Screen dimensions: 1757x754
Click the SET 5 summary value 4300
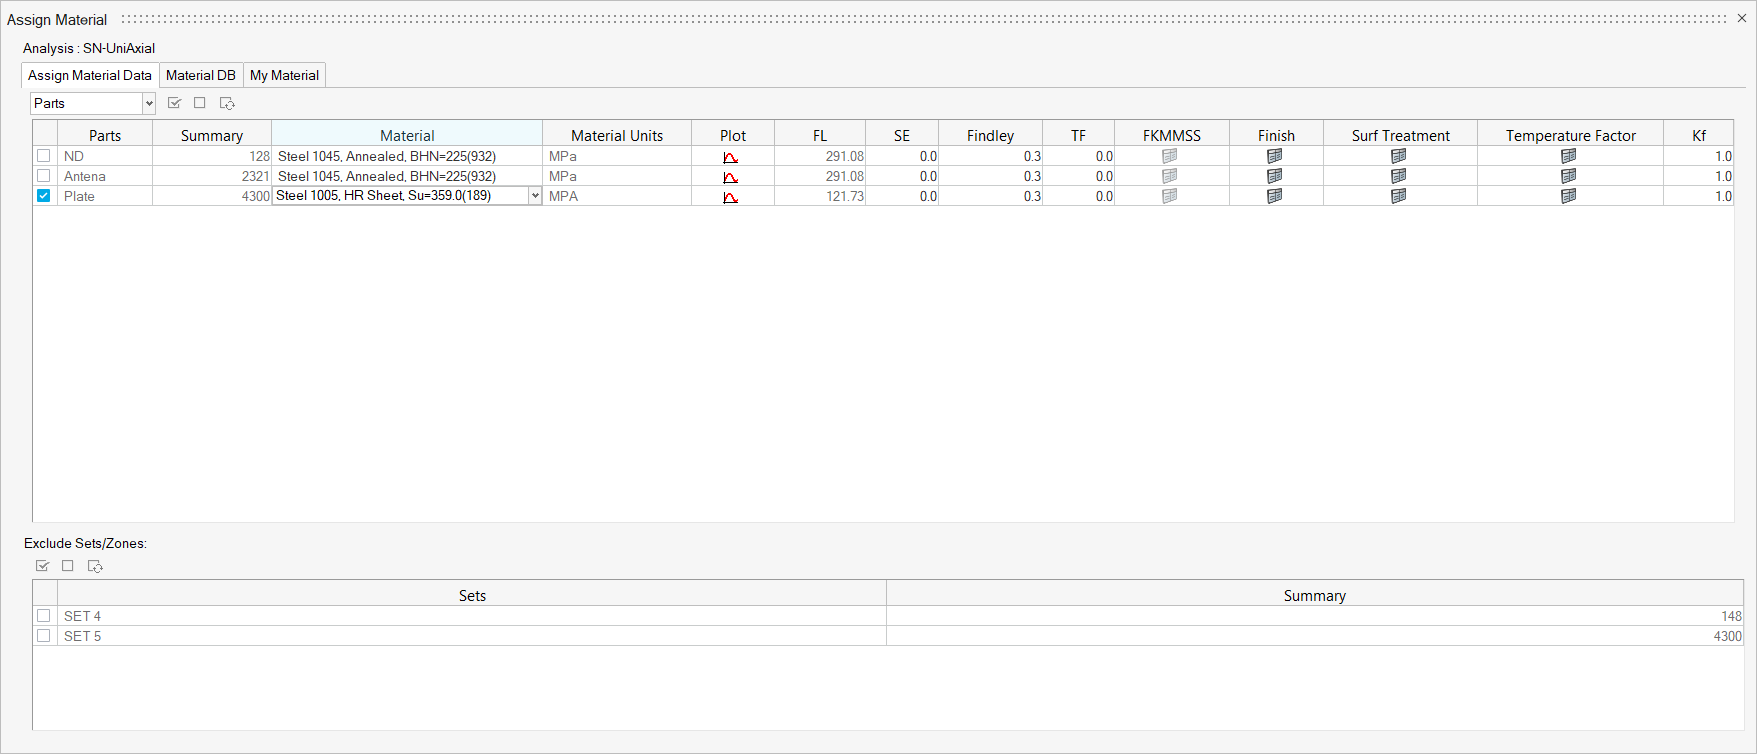pos(1315,636)
